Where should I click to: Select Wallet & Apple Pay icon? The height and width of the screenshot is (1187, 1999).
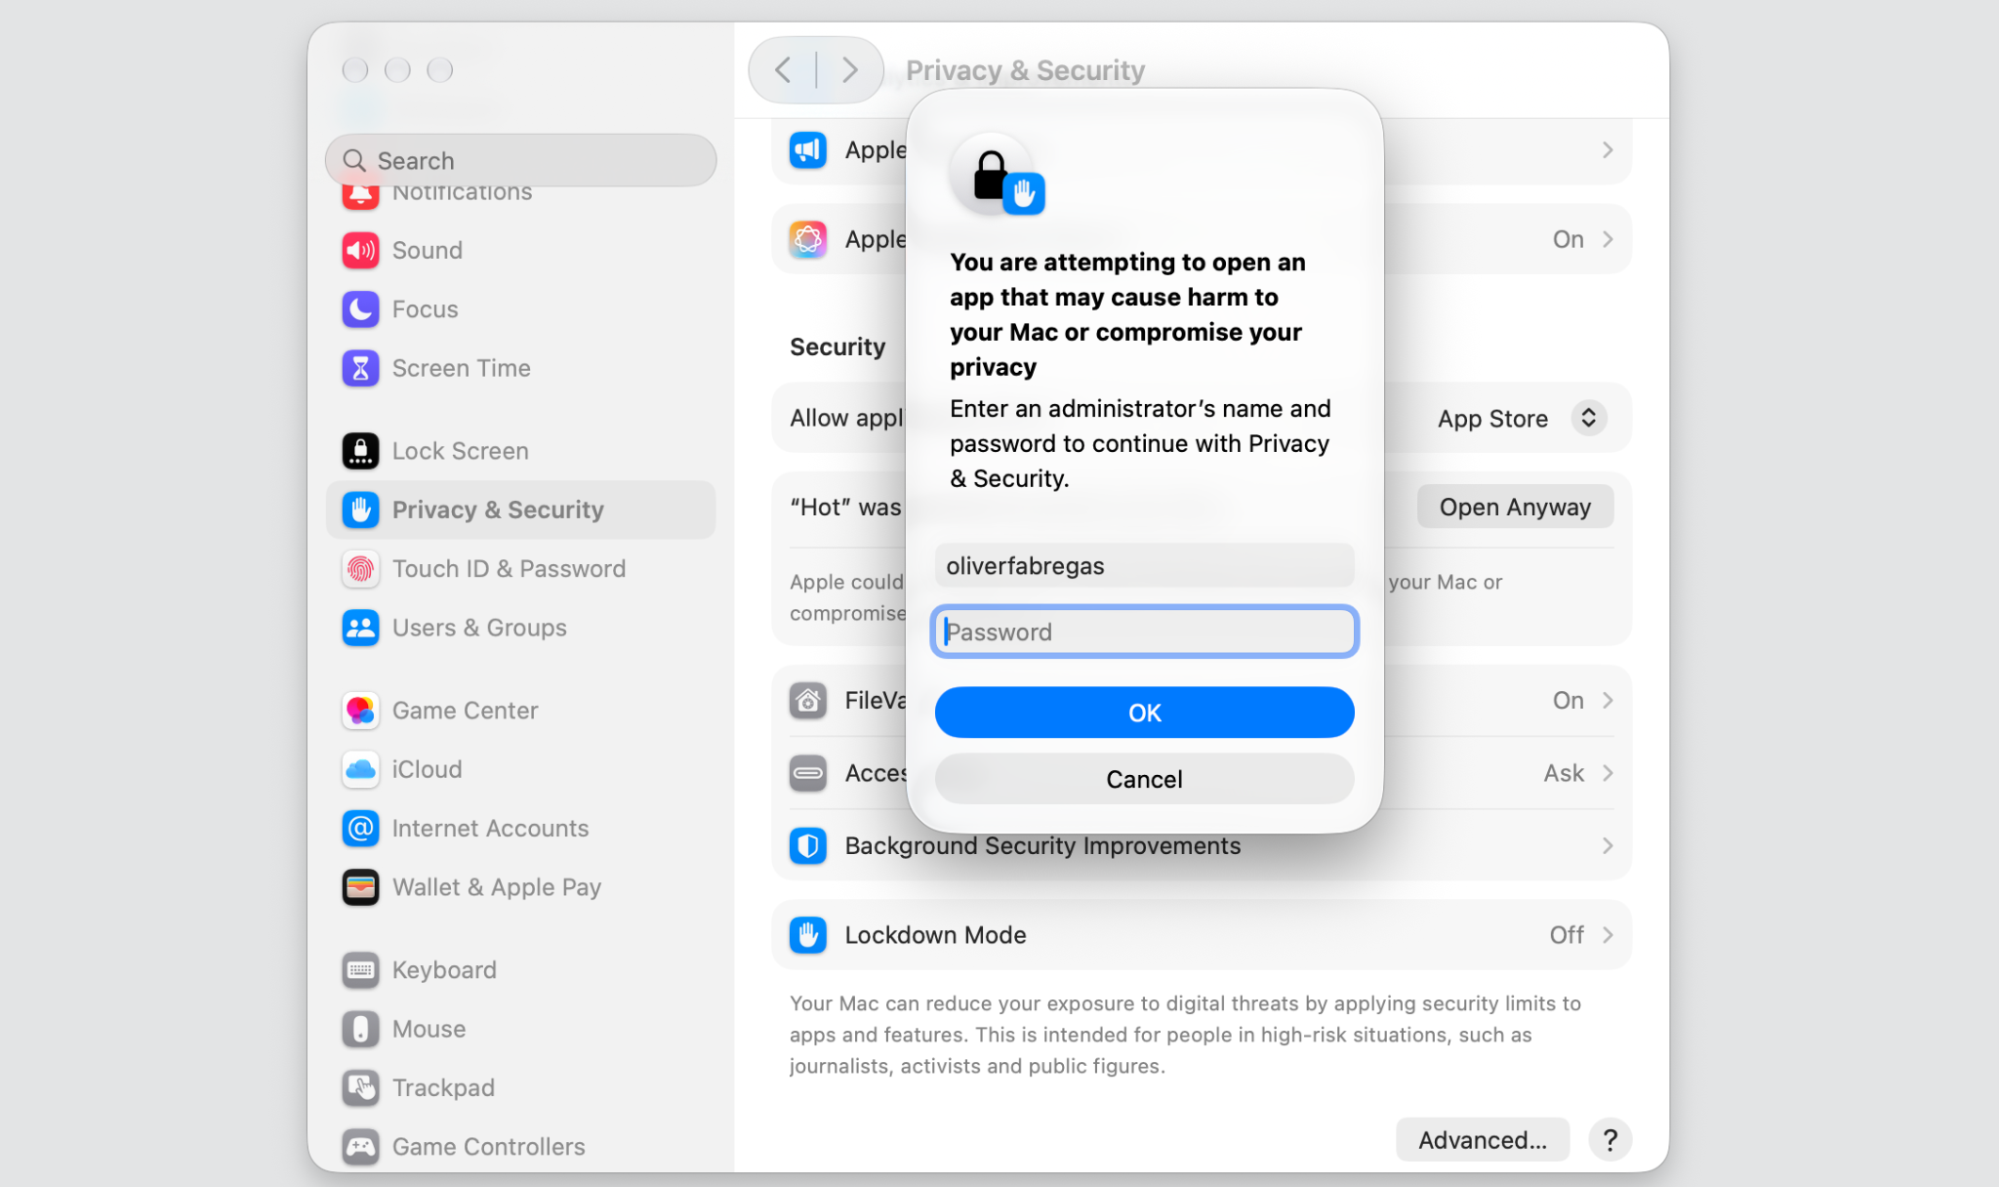(x=360, y=888)
